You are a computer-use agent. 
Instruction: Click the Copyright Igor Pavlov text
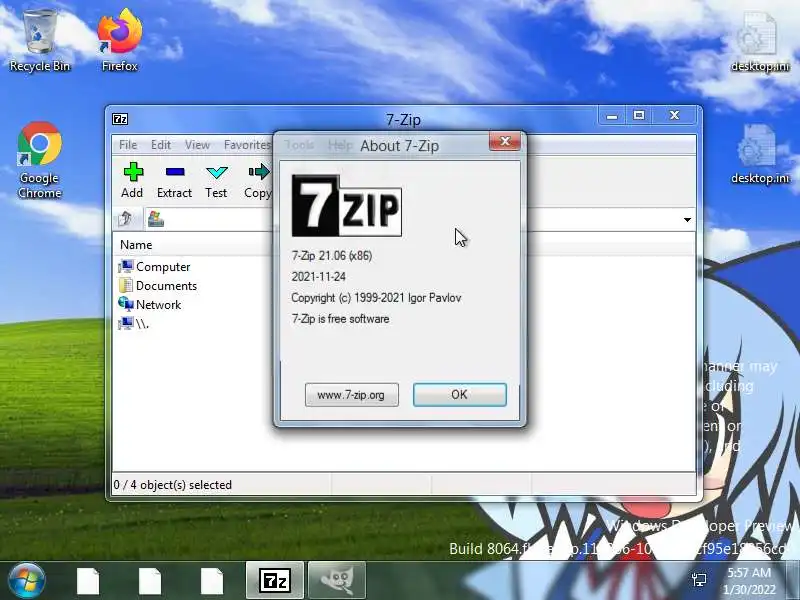[x=376, y=297]
